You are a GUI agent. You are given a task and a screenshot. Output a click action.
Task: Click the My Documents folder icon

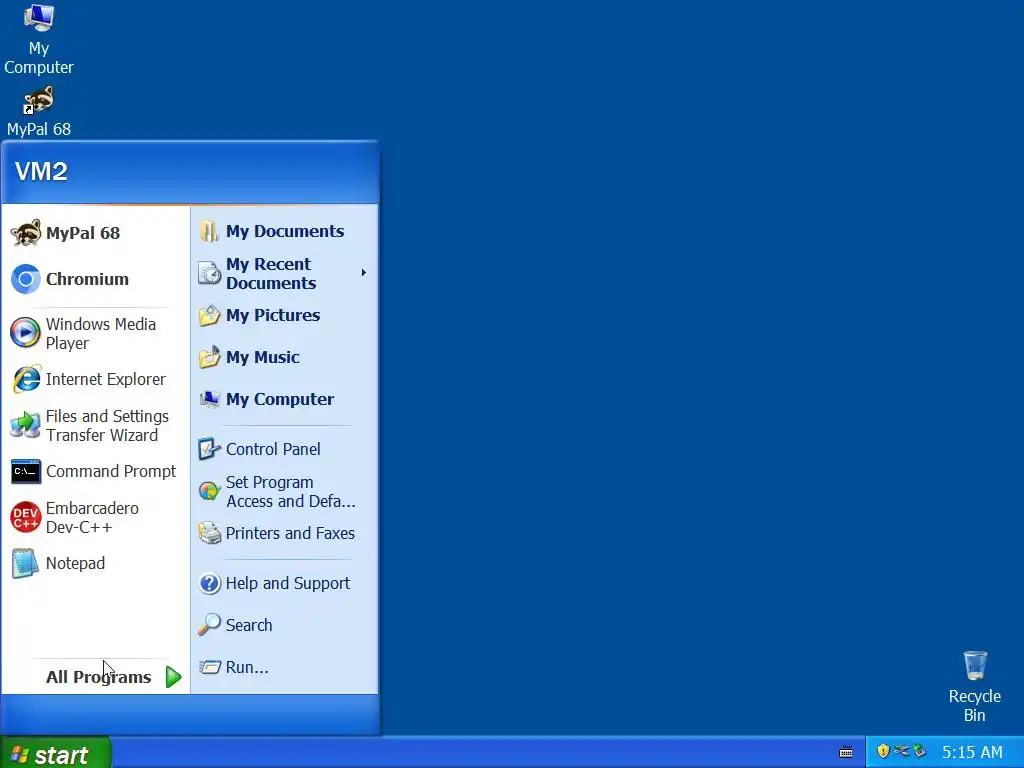coord(209,231)
